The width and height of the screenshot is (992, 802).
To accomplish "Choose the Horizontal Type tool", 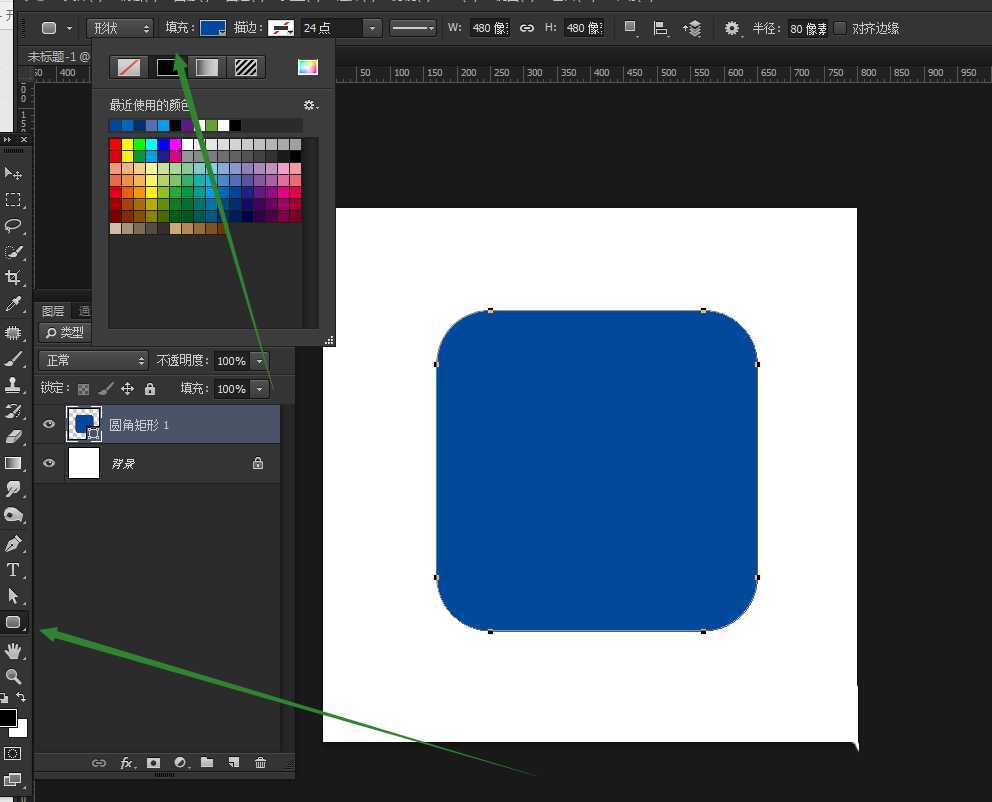I will tap(13, 570).
